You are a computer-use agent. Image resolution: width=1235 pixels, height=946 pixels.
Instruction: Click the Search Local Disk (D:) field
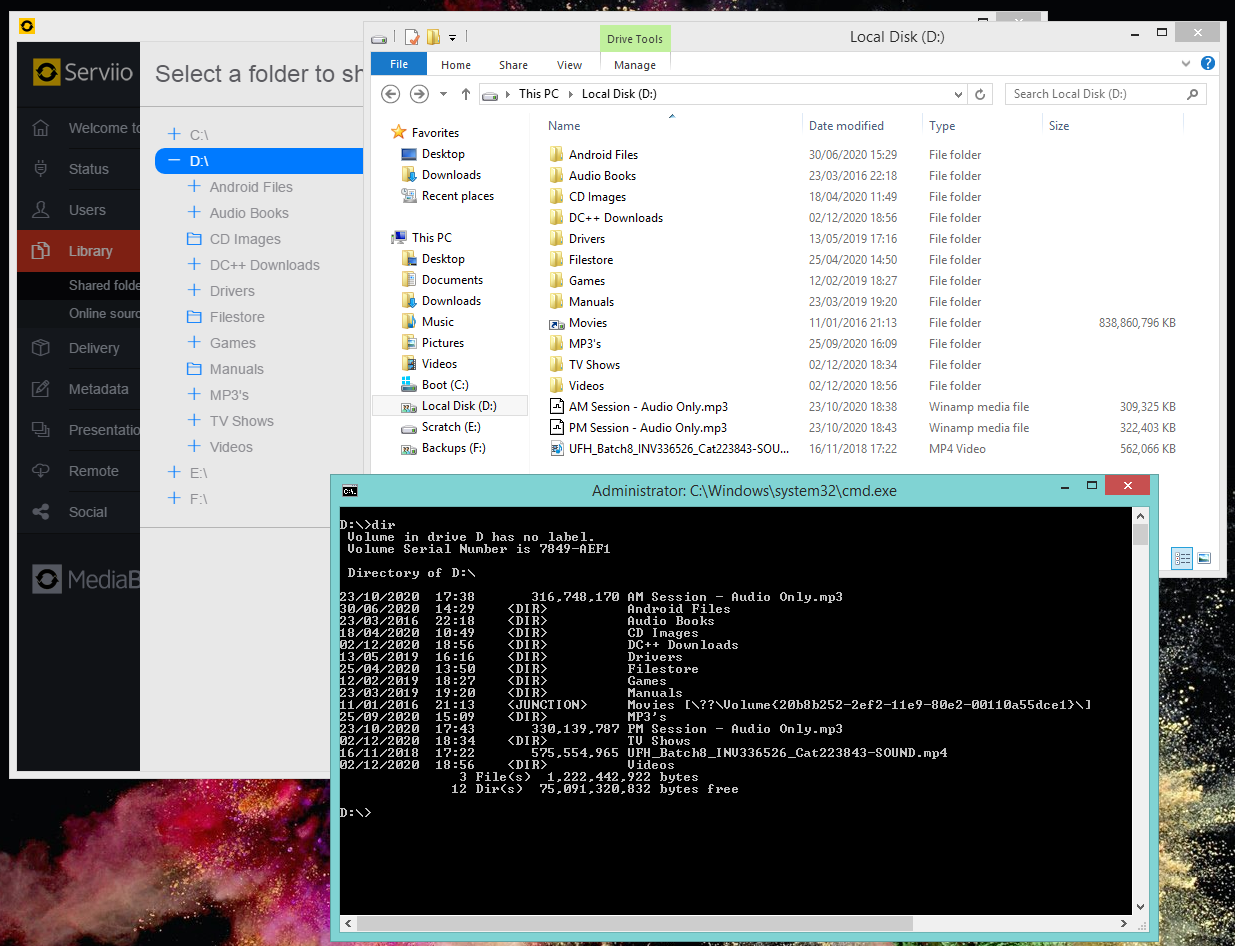coord(1095,94)
